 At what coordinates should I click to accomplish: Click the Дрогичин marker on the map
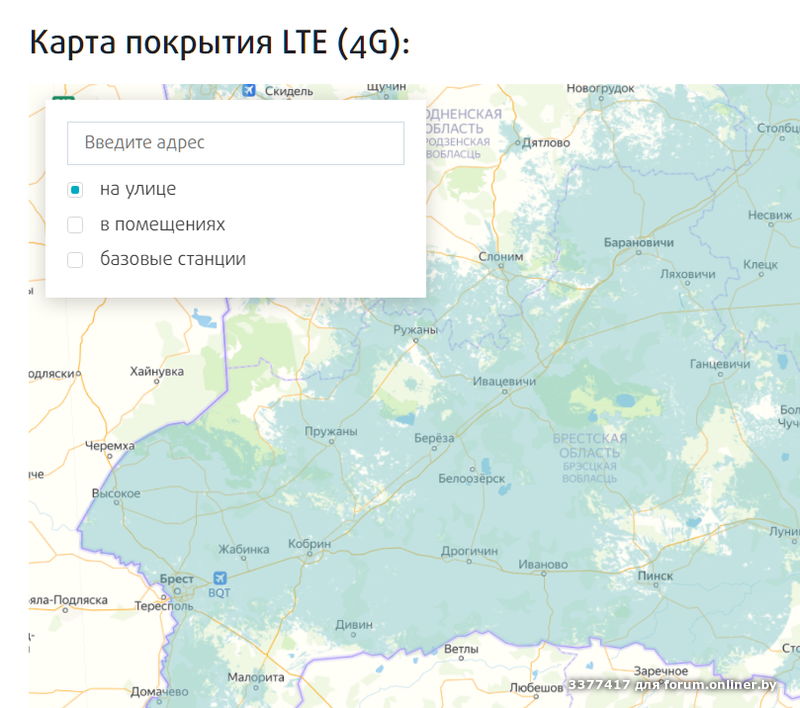(x=470, y=563)
